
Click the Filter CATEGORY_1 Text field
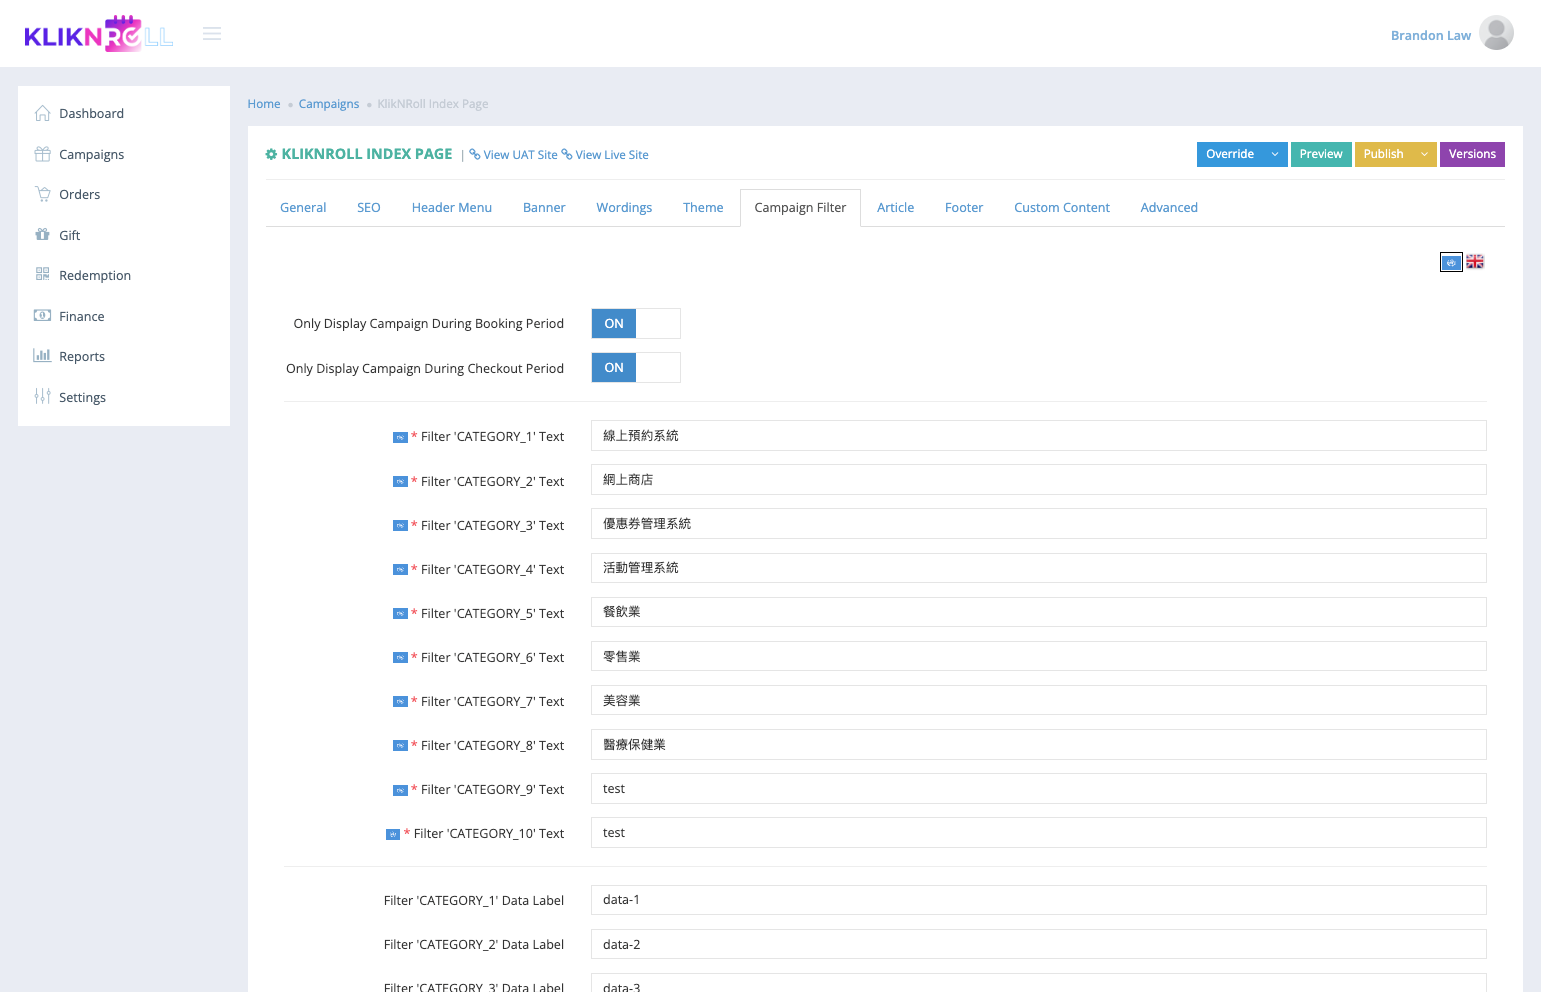(1039, 436)
